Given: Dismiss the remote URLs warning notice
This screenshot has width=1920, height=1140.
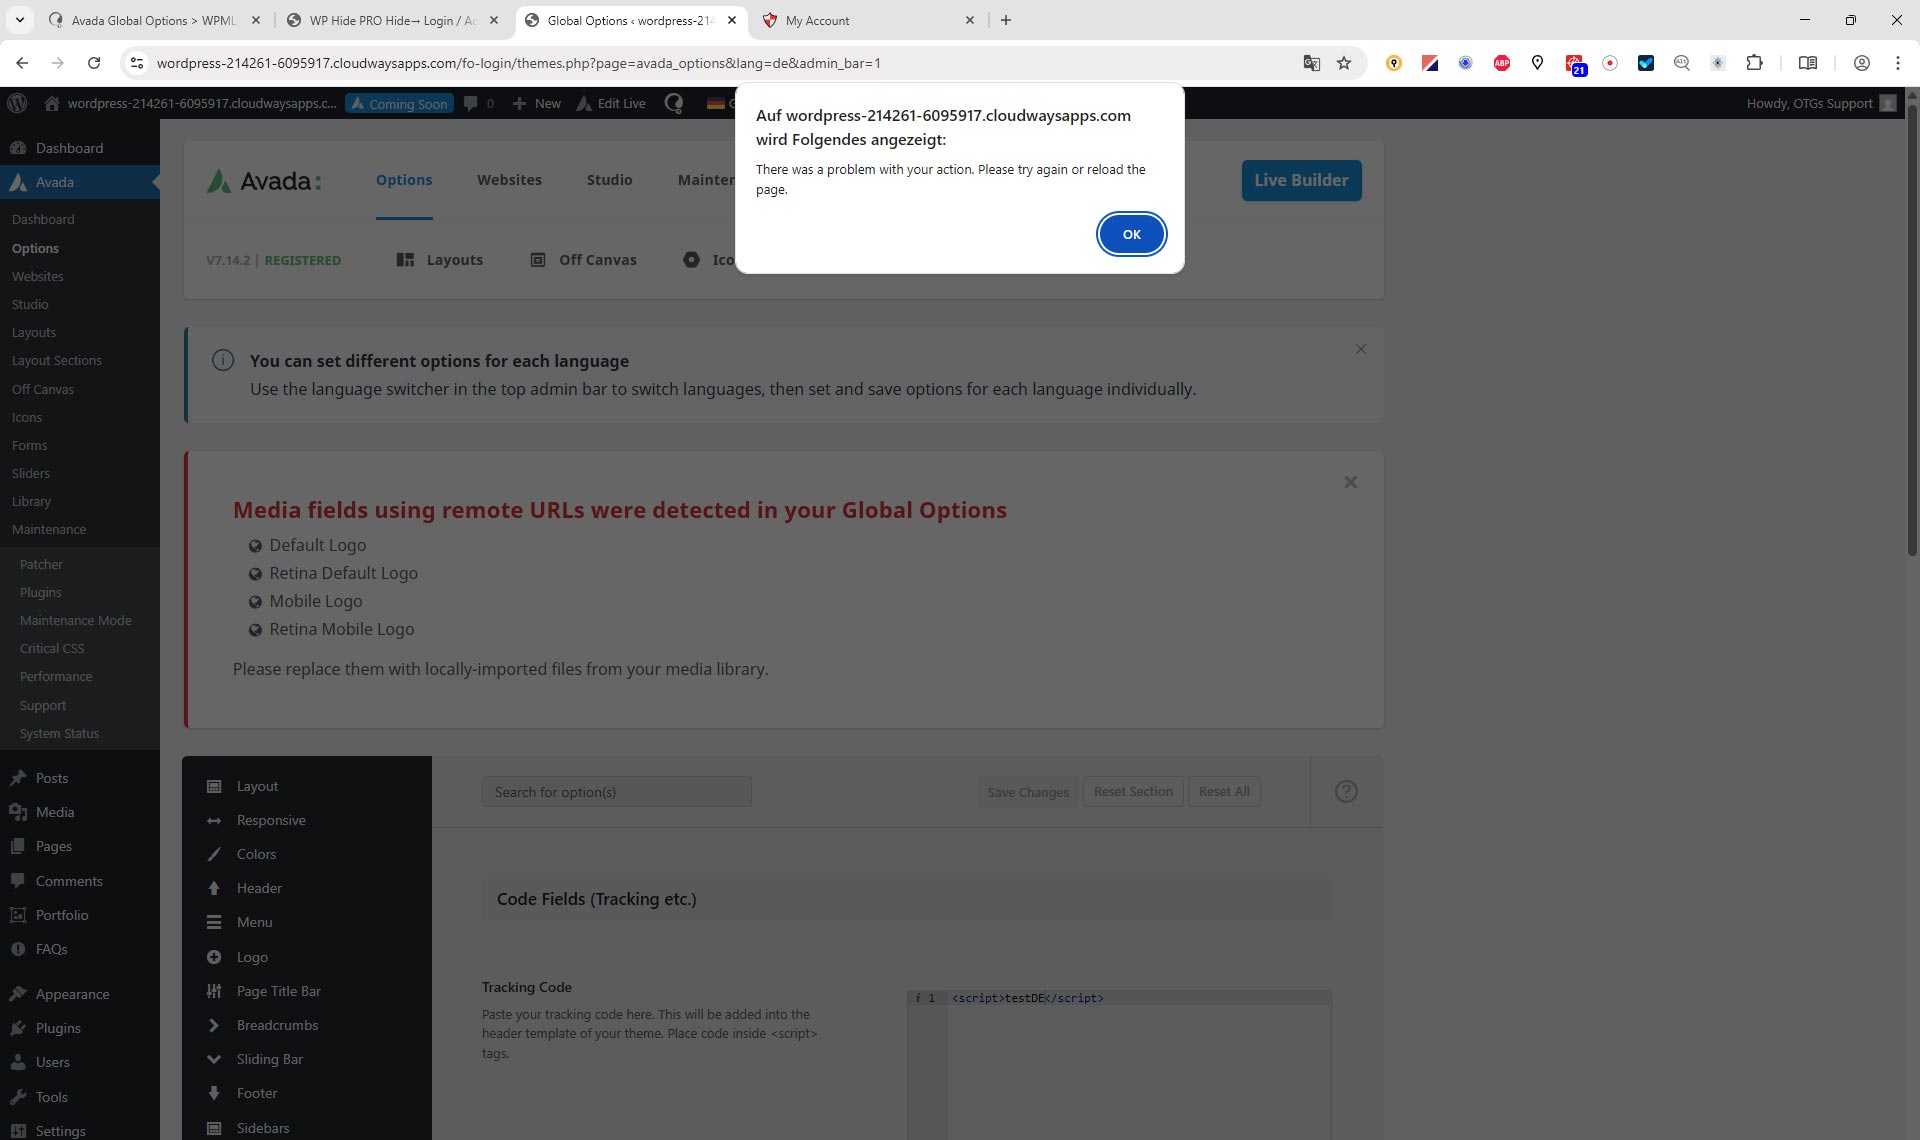Looking at the screenshot, I should pyautogui.click(x=1350, y=482).
